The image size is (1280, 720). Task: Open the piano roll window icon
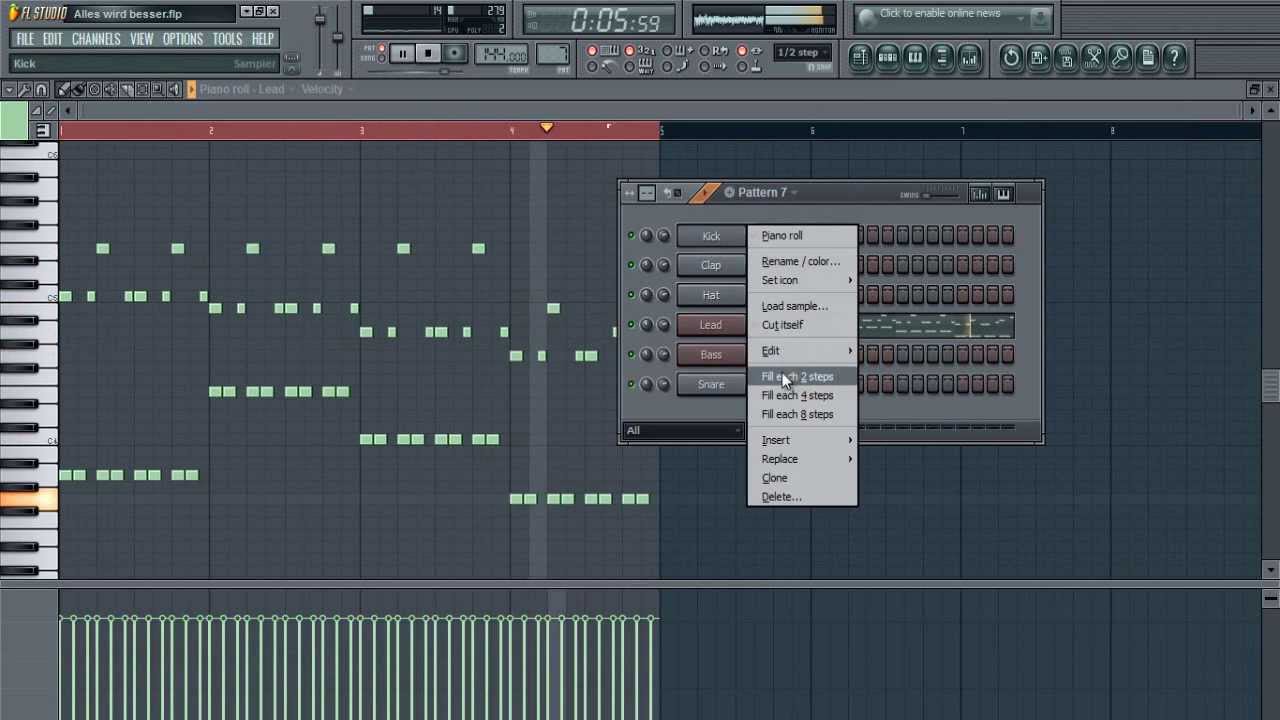pyautogui.click(x=914, y=58)
